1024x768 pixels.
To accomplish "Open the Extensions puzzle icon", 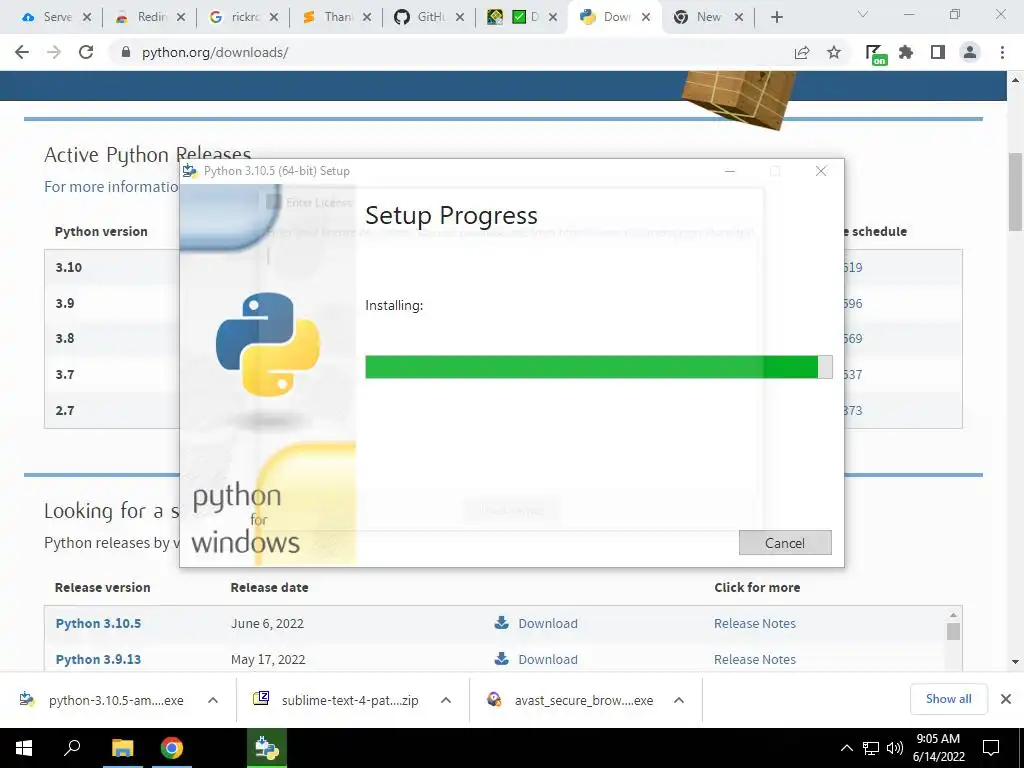I will pos(906,52).
